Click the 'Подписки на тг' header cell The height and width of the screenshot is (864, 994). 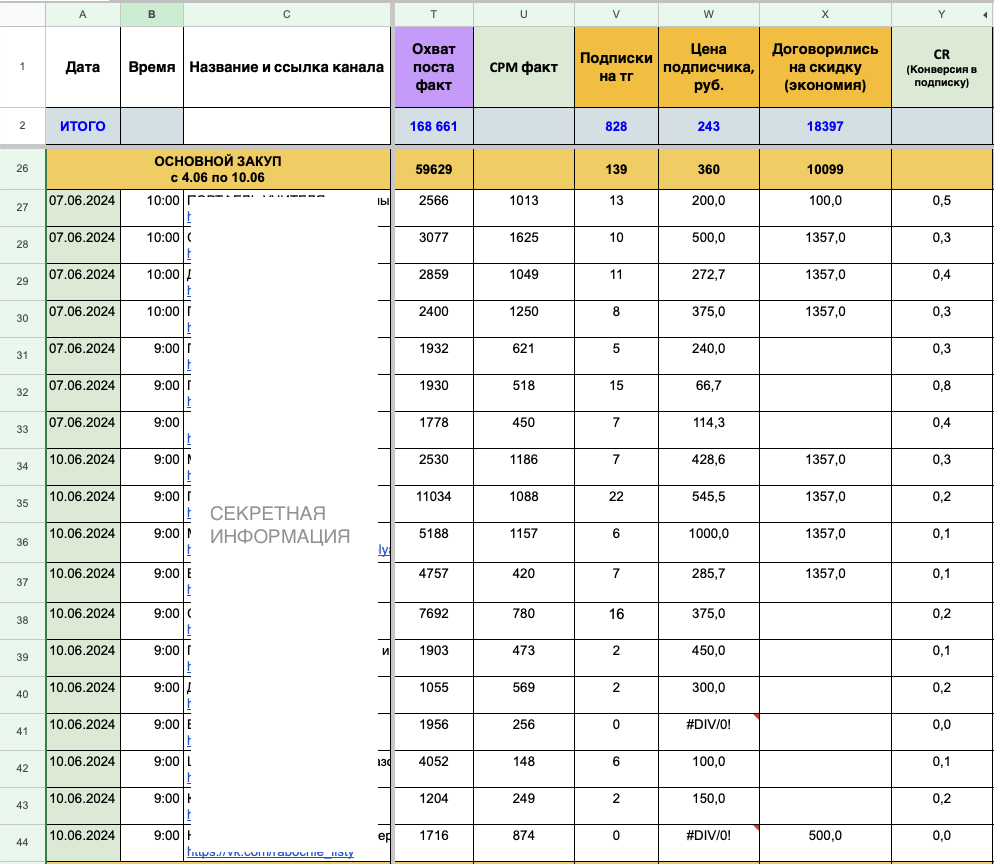pos(616,67)
